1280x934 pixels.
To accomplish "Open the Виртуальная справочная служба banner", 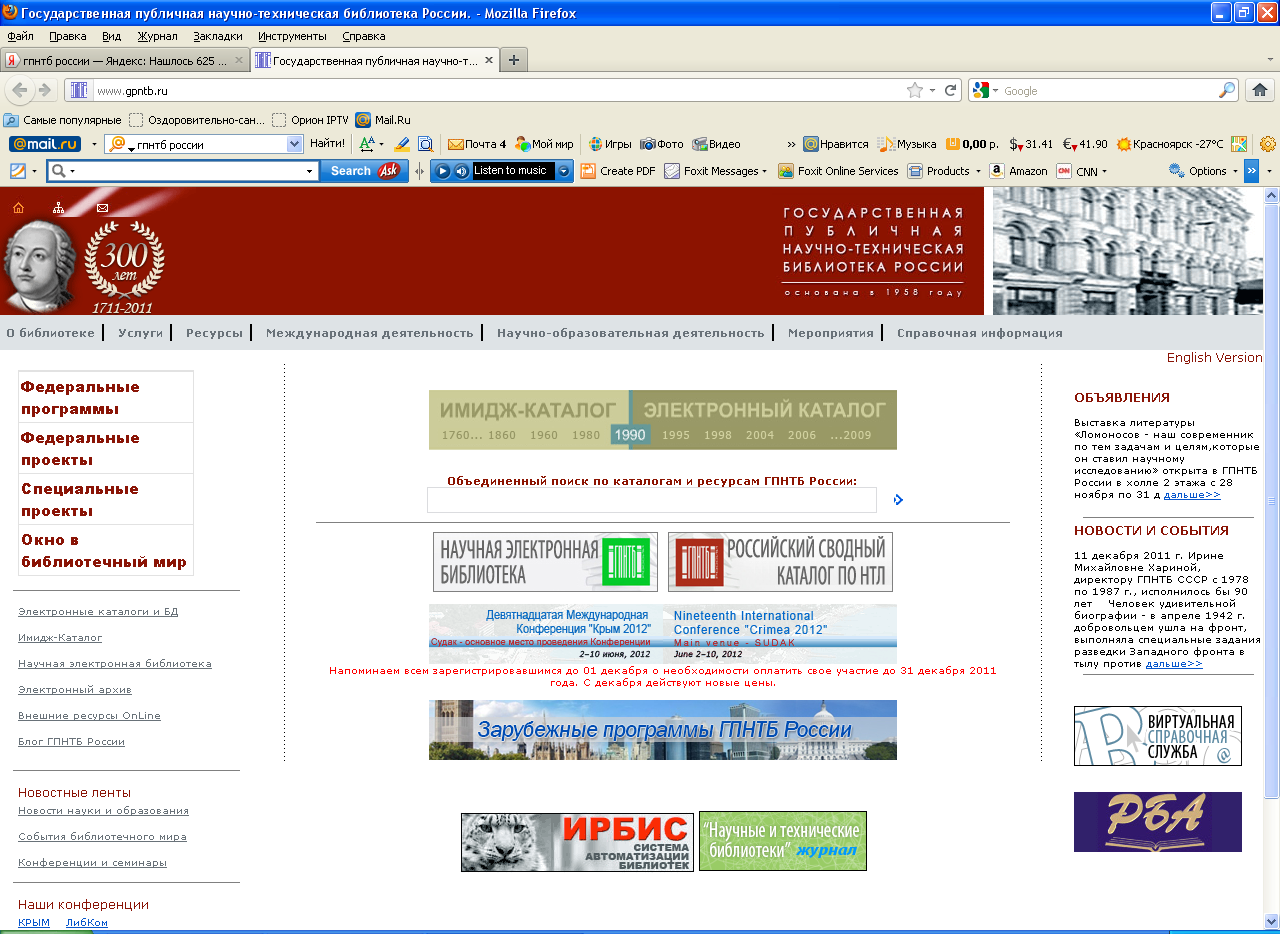I will tap(1158, 736).
